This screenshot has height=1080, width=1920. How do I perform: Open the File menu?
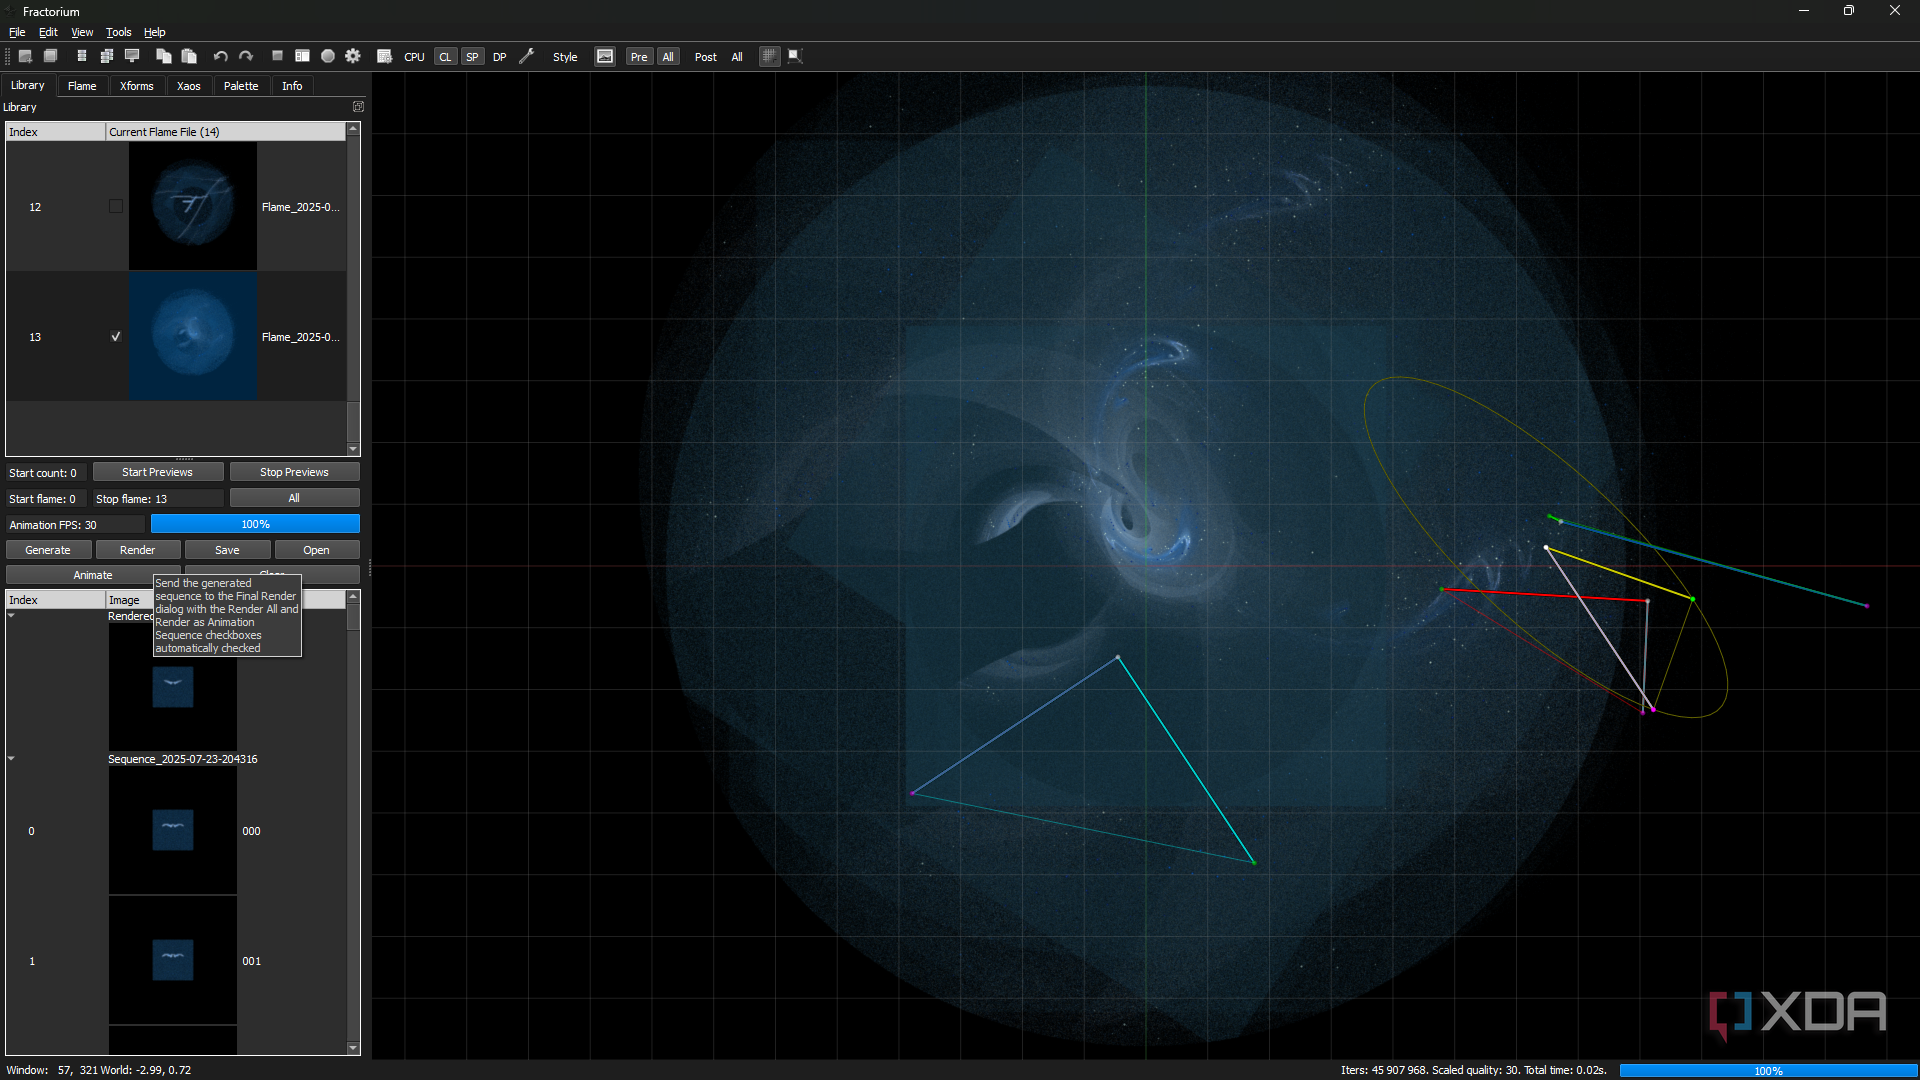[x=17, y=32]
